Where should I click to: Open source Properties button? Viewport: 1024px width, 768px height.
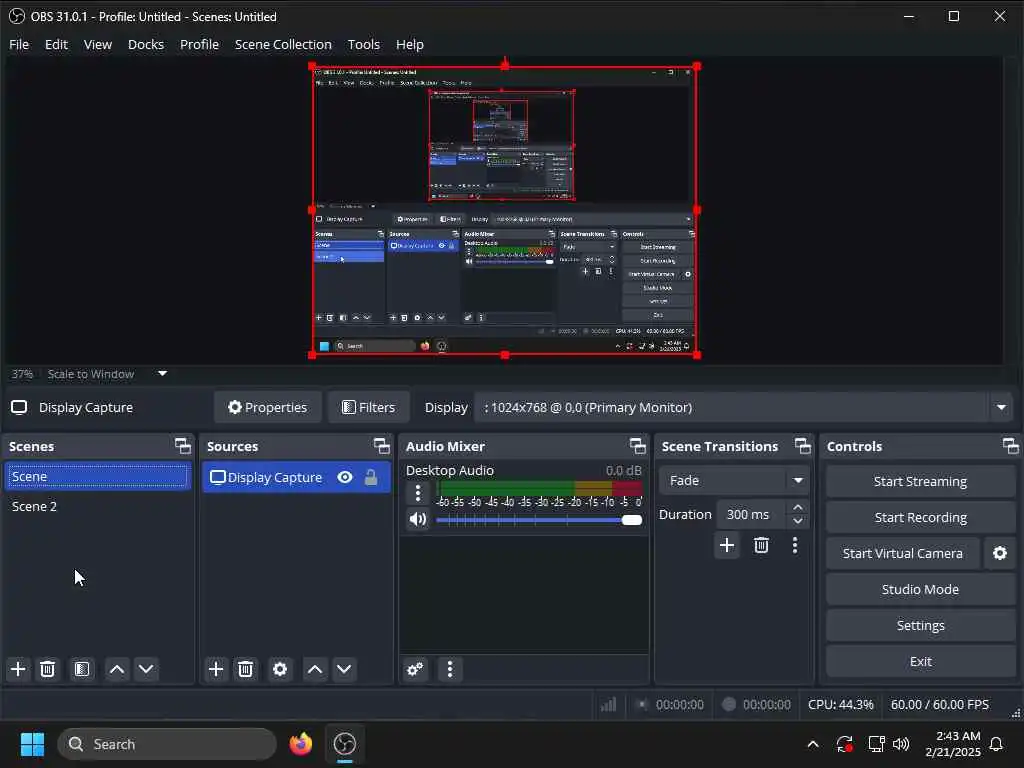pyautogui.click(x=268, y=408)
